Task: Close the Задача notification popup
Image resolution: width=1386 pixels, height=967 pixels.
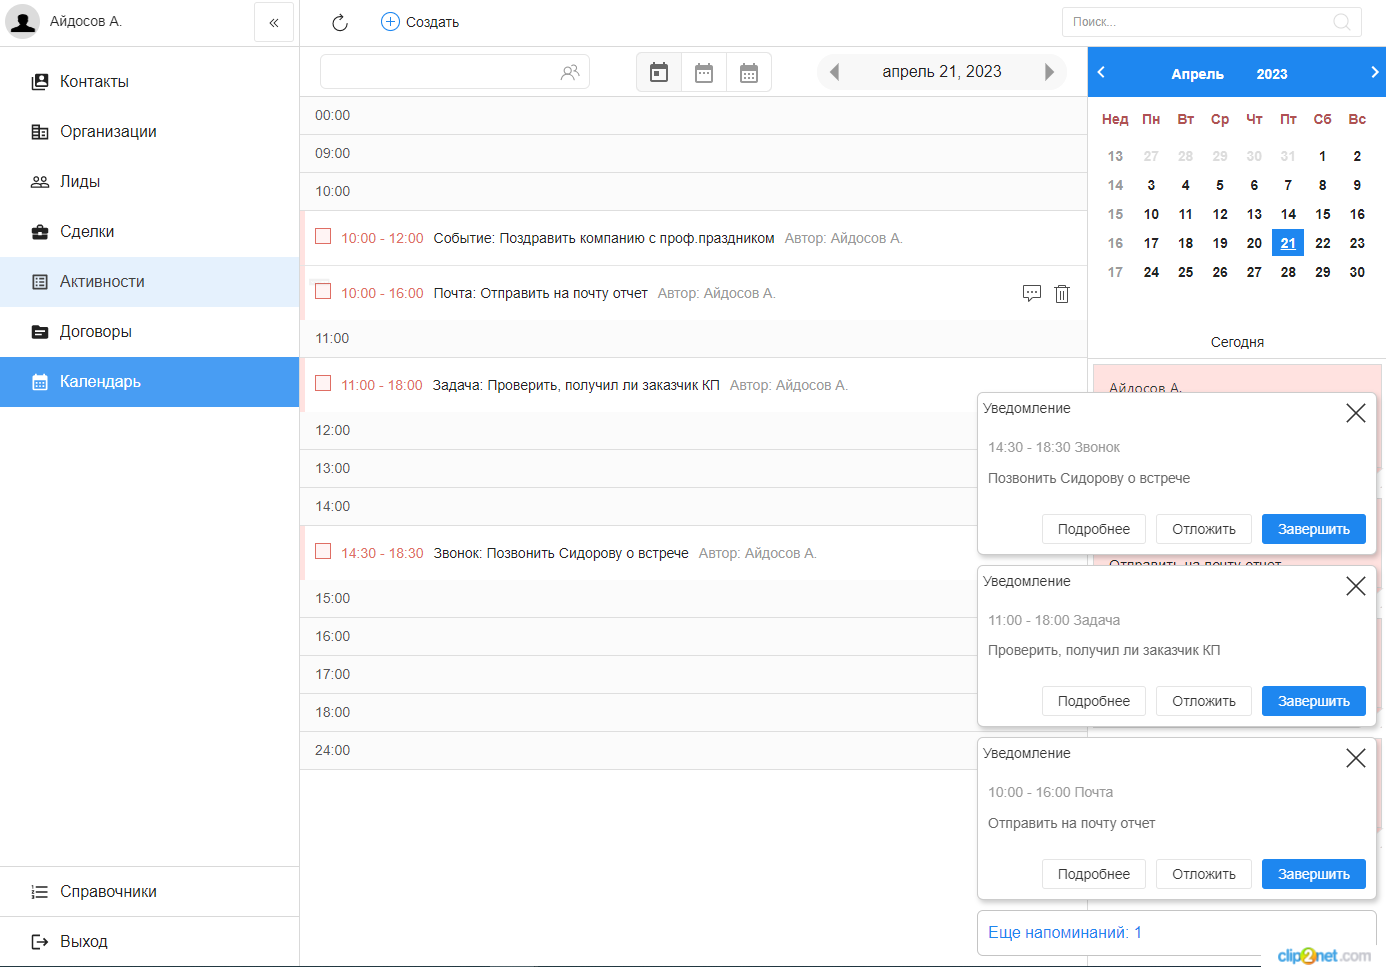Action: pyautogui.click(x=1356, y=586)
